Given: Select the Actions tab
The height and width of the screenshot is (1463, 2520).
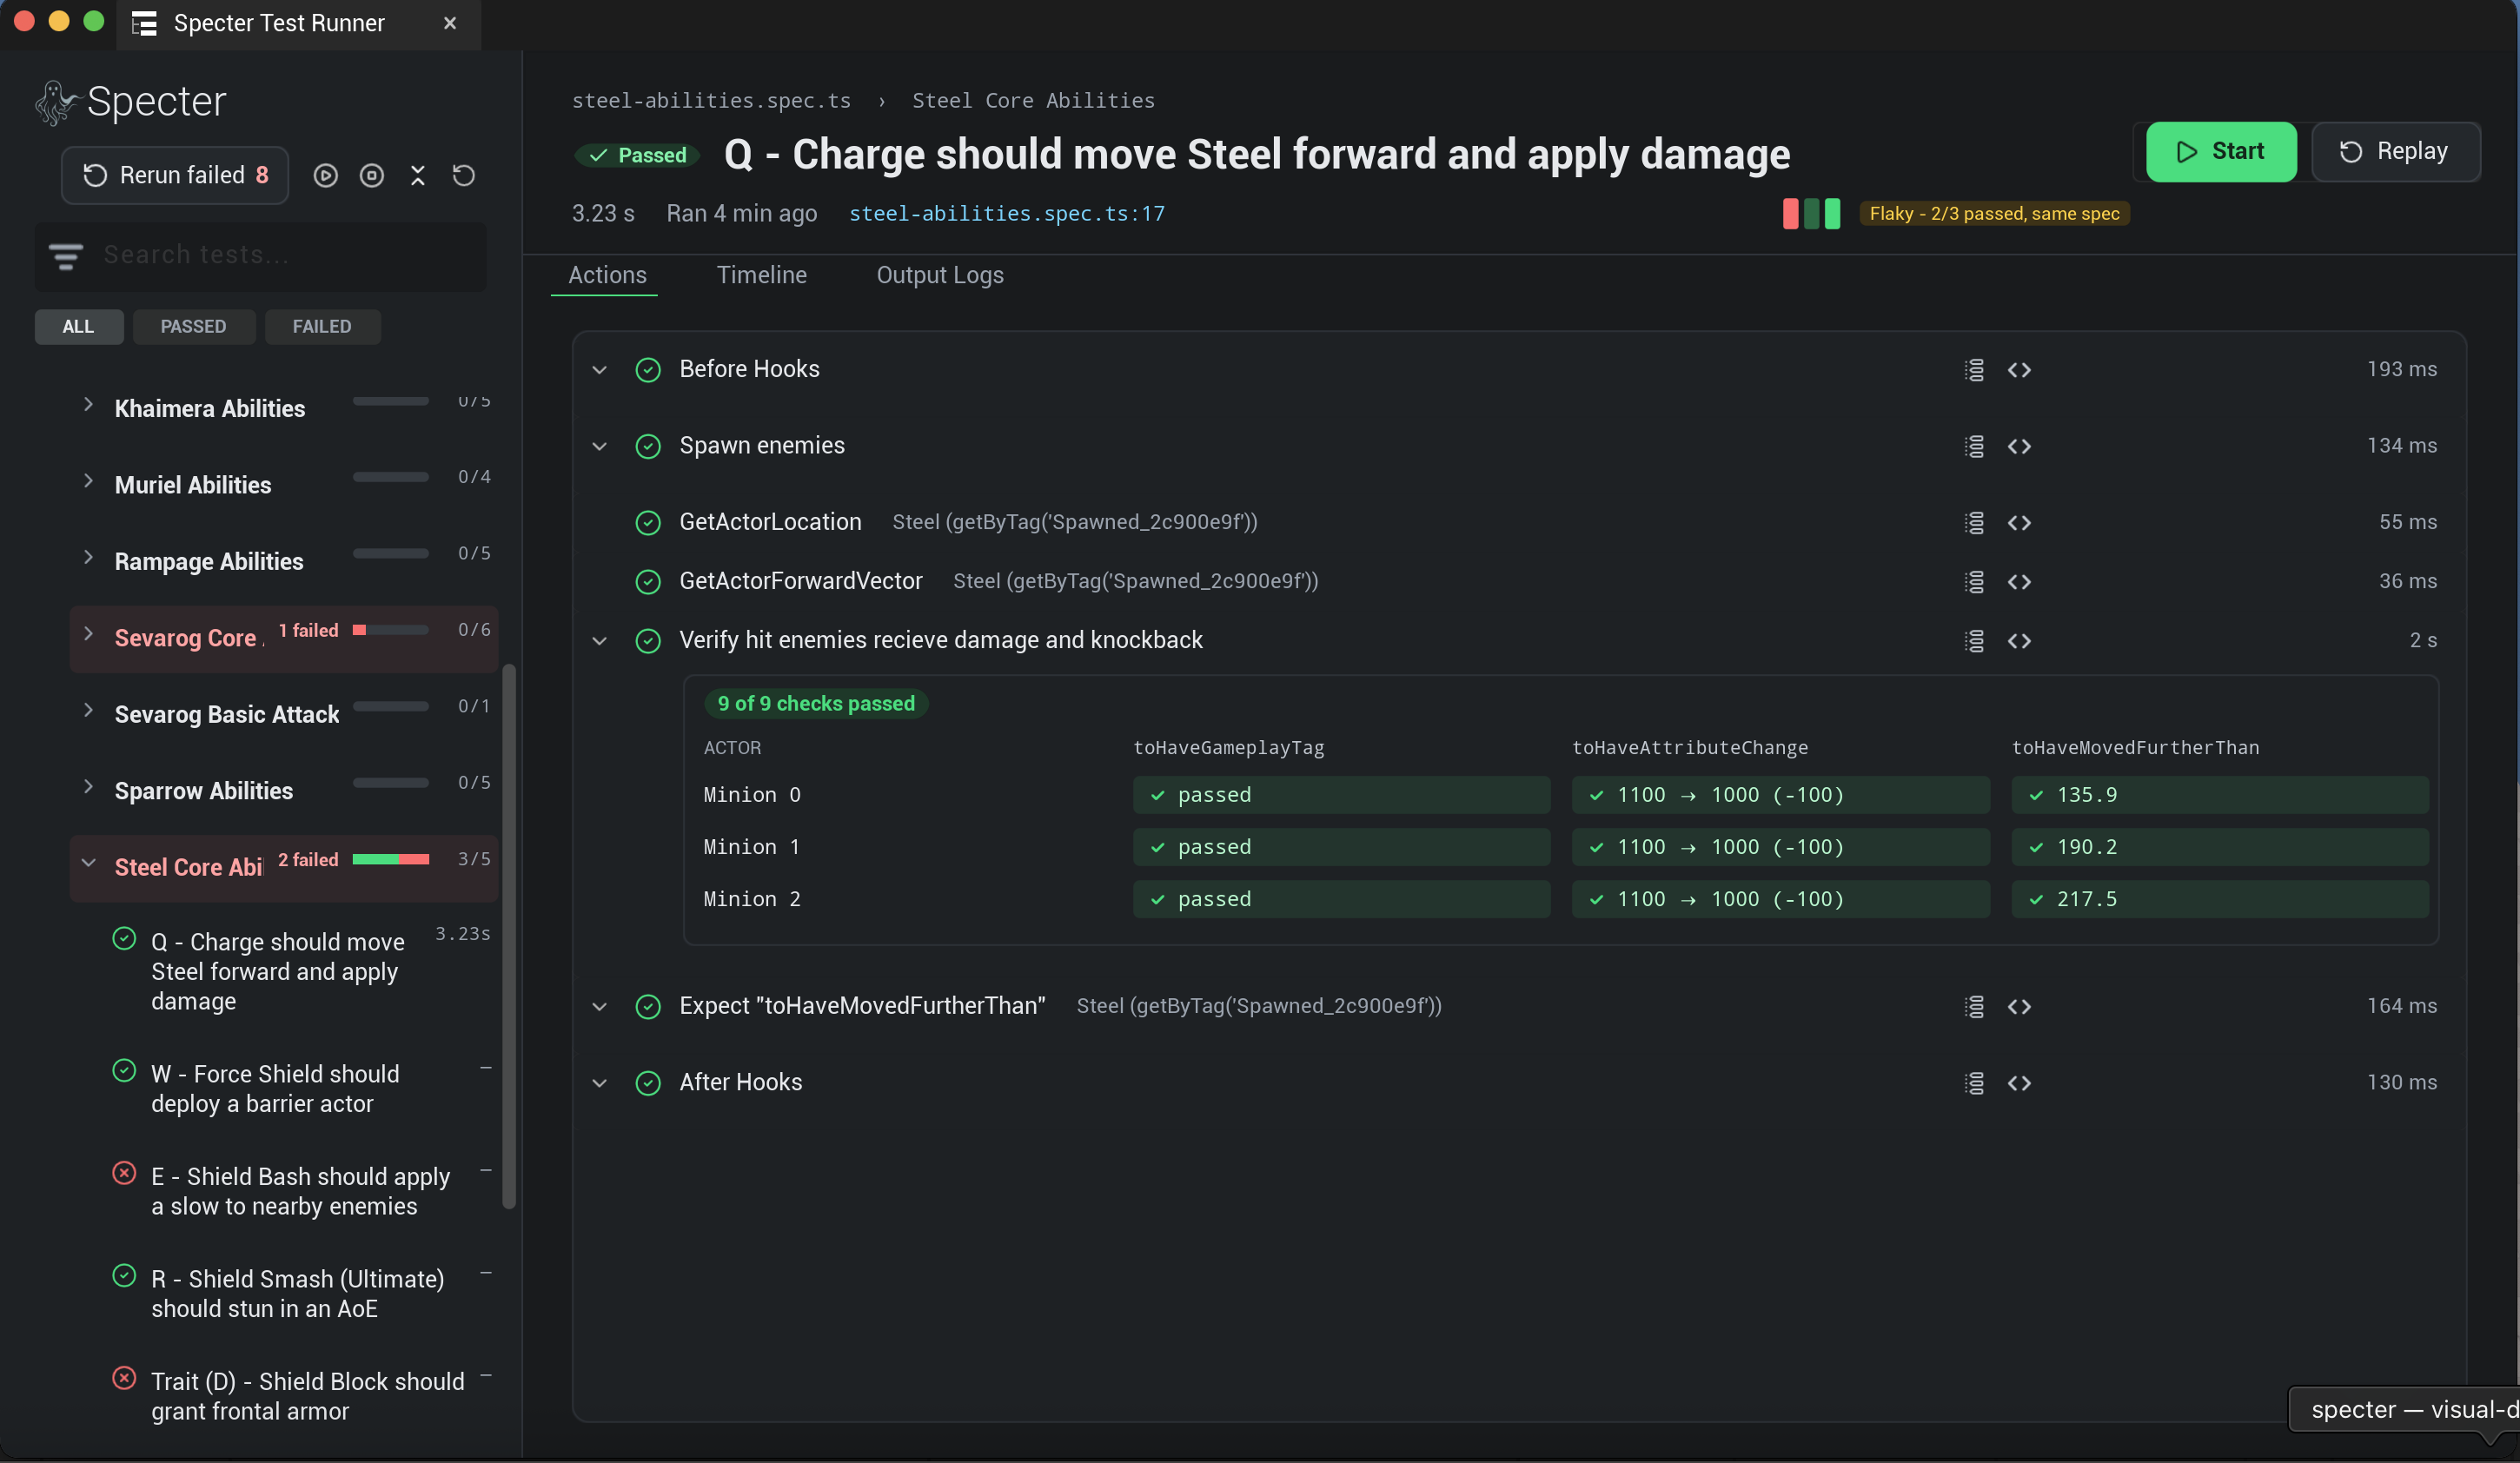Looking at the screenshot, I should tap(607, 275).
